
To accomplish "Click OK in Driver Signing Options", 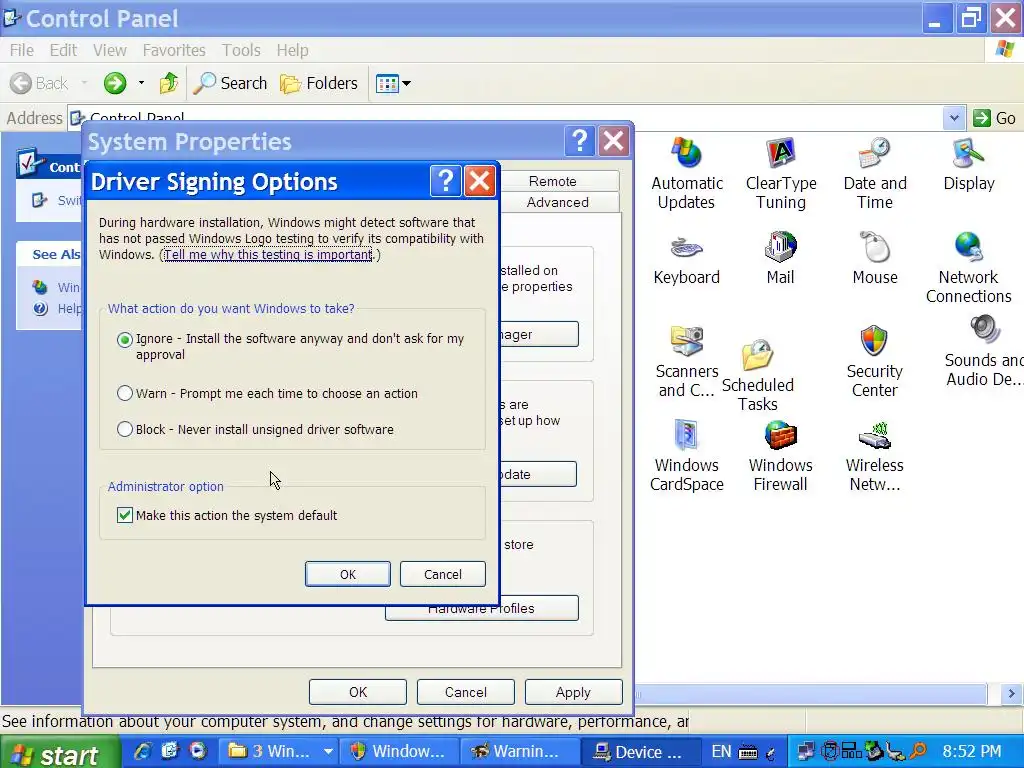I will point(347,574).
